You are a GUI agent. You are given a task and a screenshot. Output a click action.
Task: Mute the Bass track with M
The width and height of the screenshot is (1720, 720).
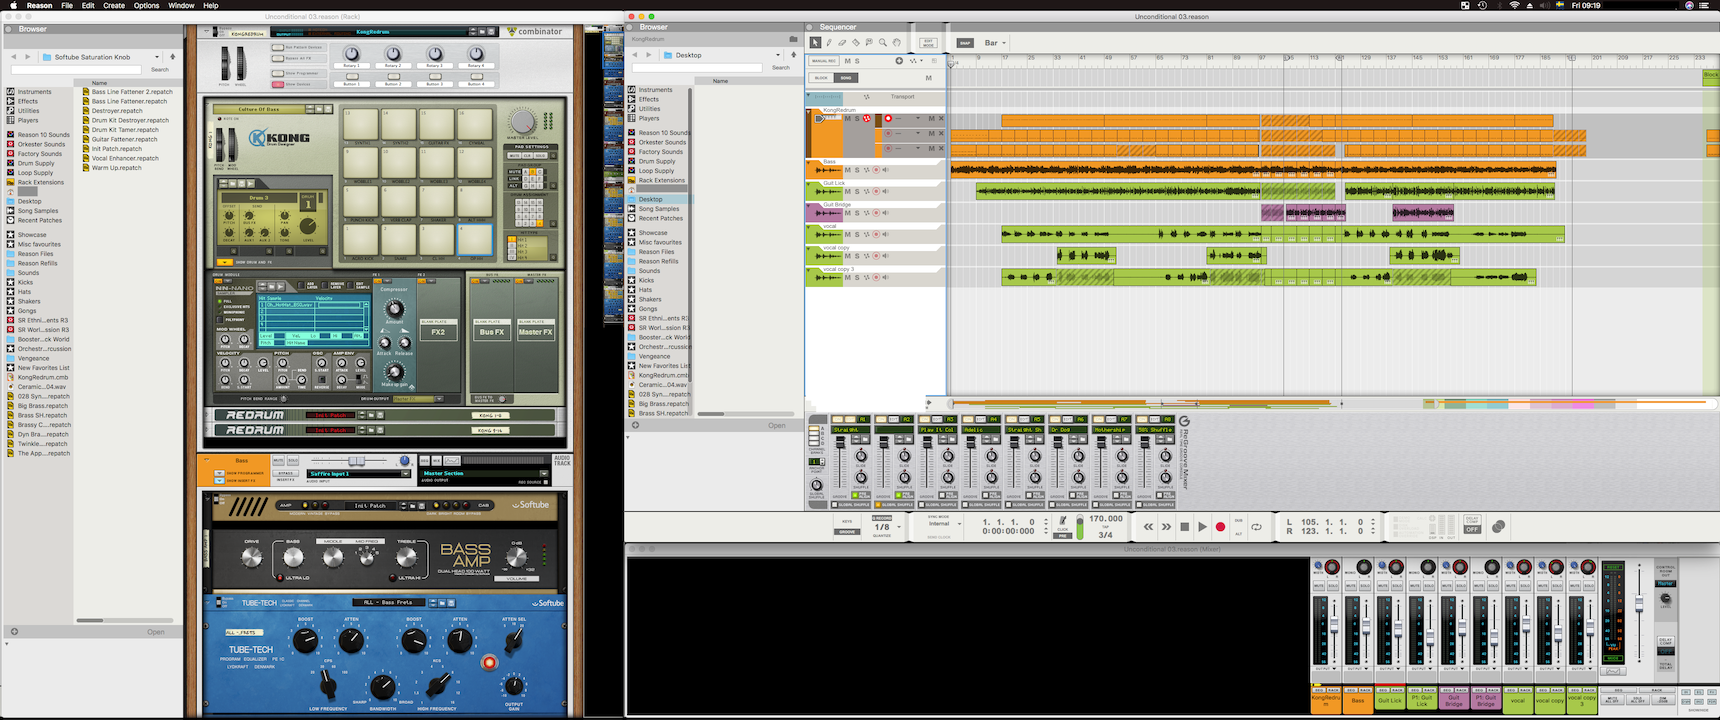point(848,170)
